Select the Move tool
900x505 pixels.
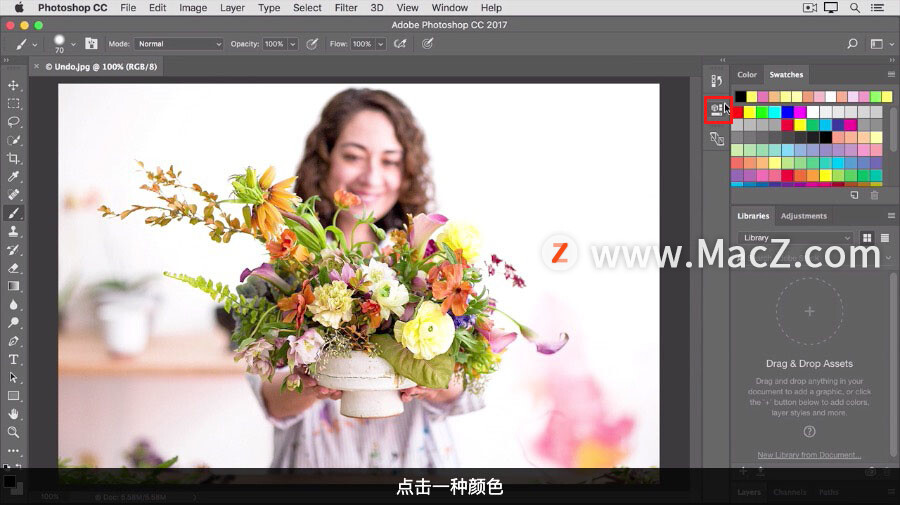click(x=13, y=86)
